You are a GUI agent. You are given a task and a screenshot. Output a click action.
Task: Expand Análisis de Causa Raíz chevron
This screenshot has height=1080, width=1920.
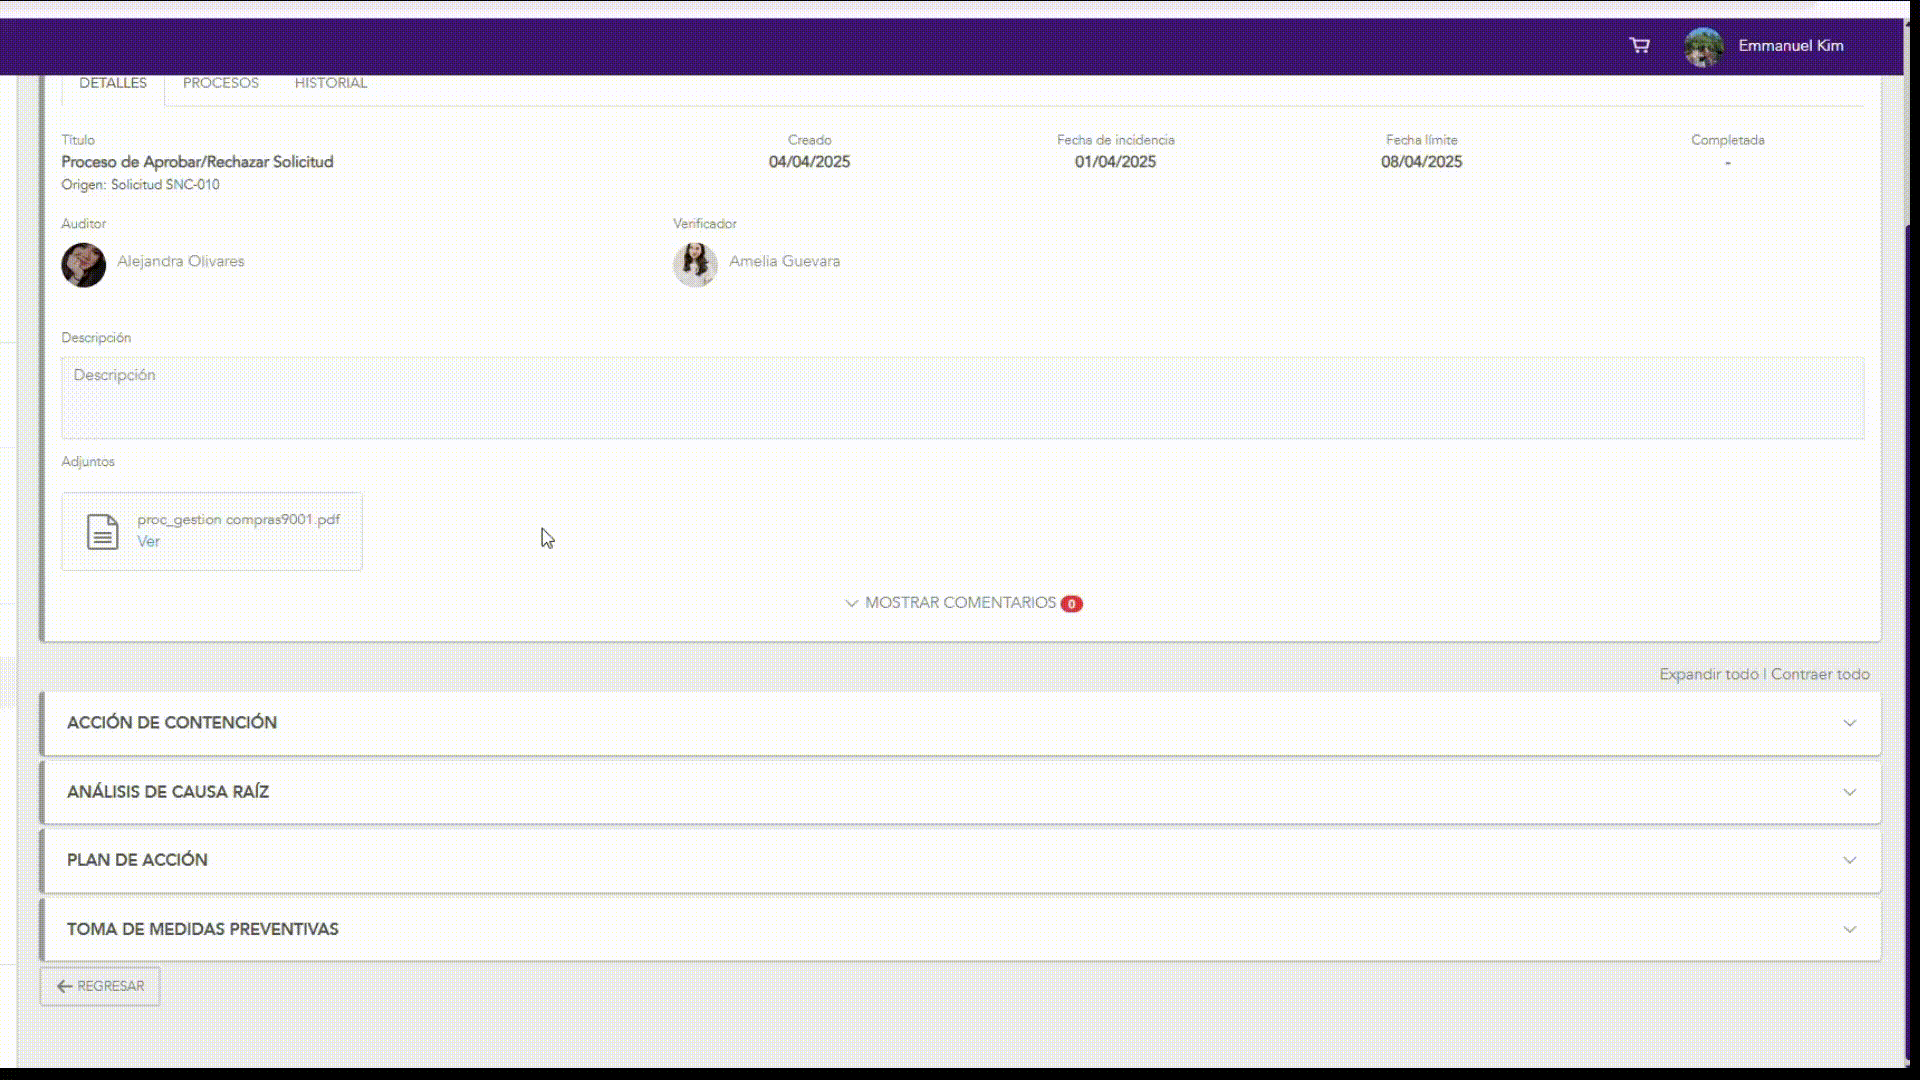coord(1849,792)
